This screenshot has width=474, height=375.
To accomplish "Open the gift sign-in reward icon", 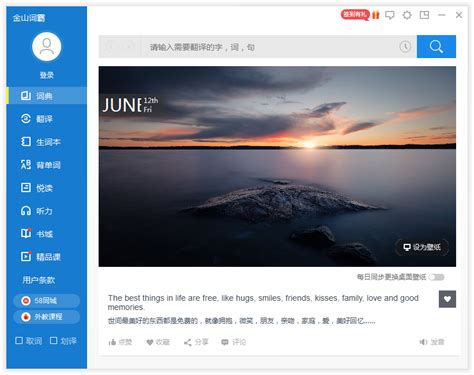I will tap(376, 15).
